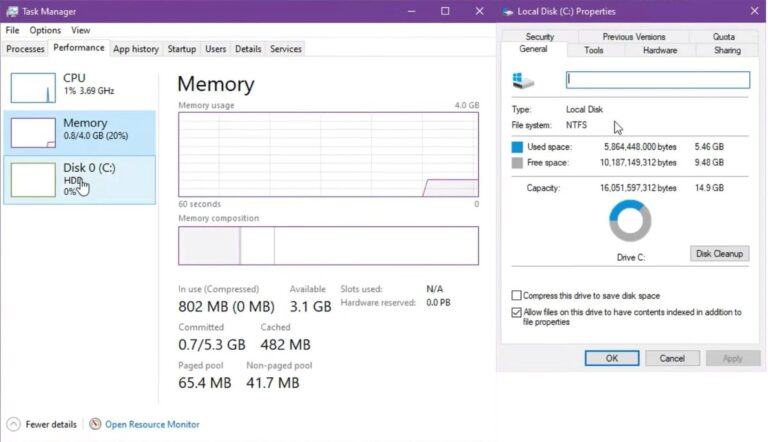Image resolution: width=768 pixels, height=442 pixels.
Task: Uncheck Allow files to have contents indexed
Action: pos(517,313)
